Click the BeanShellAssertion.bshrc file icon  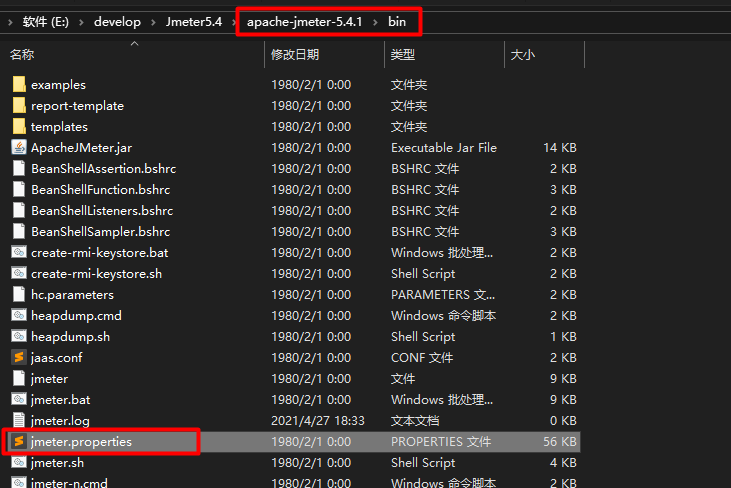click(19, 168)
